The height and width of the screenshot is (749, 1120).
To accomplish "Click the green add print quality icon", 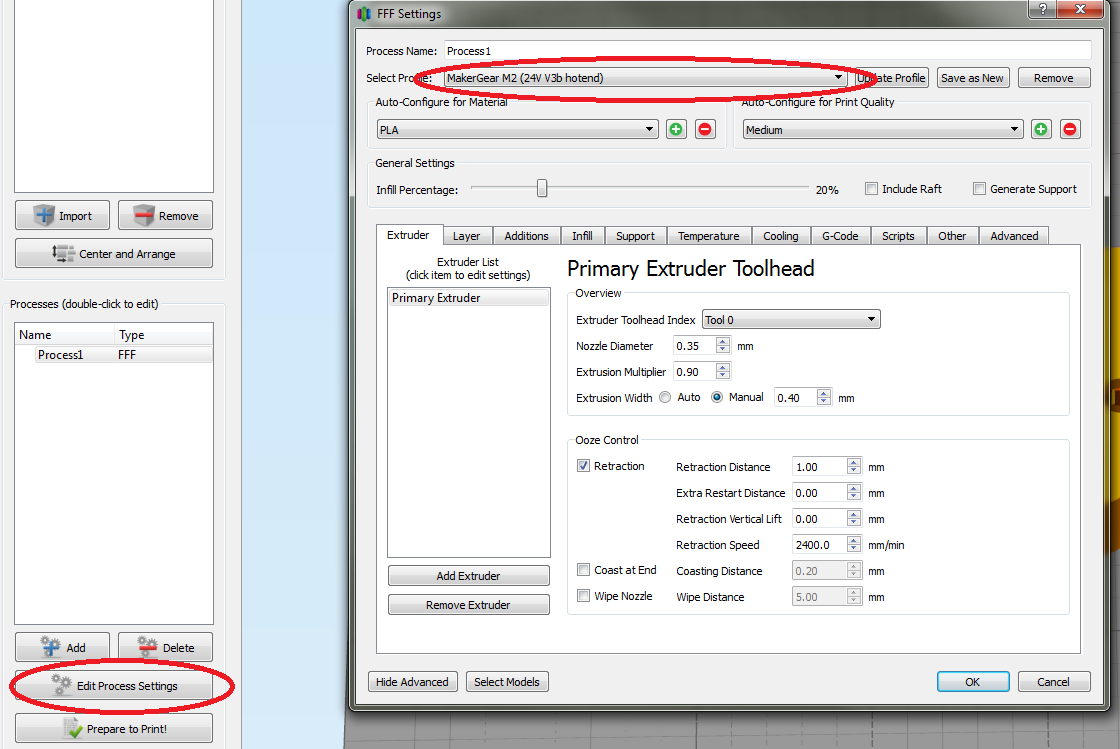I will click(1041, 129).
